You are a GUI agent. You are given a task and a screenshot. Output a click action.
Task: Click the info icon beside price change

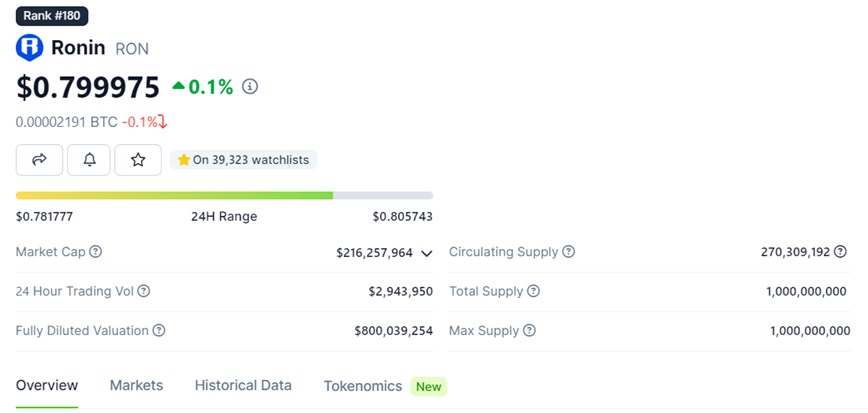tap(250, 87)
